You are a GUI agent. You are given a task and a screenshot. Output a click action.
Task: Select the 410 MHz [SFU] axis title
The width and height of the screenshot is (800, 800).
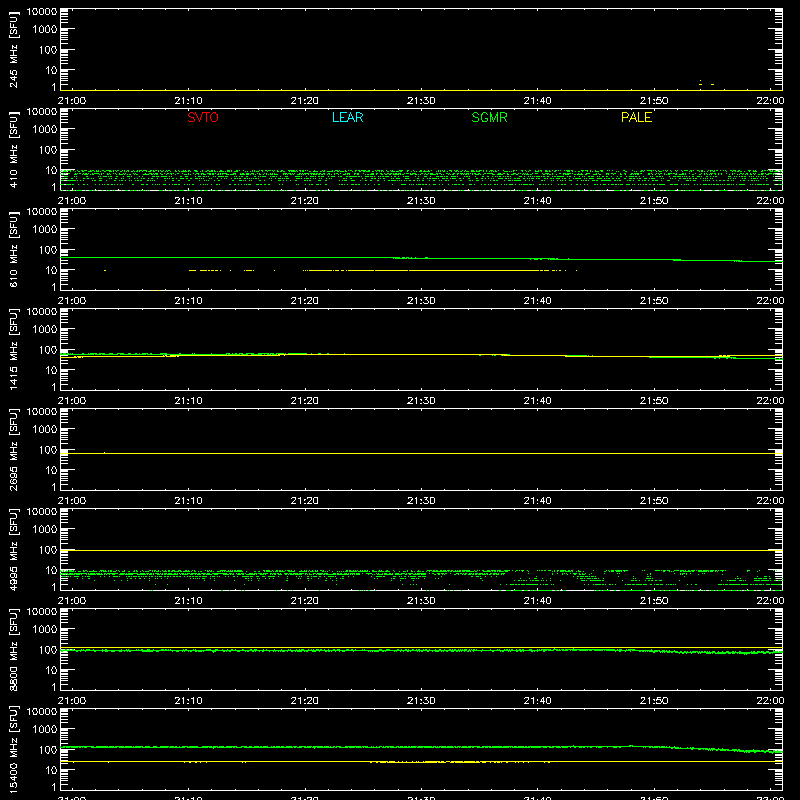(x=14, y=150)
